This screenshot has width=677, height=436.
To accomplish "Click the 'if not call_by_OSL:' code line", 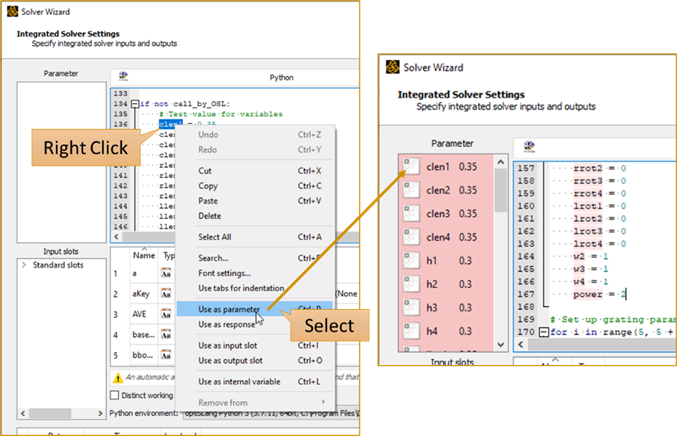I will coord(185,104).
